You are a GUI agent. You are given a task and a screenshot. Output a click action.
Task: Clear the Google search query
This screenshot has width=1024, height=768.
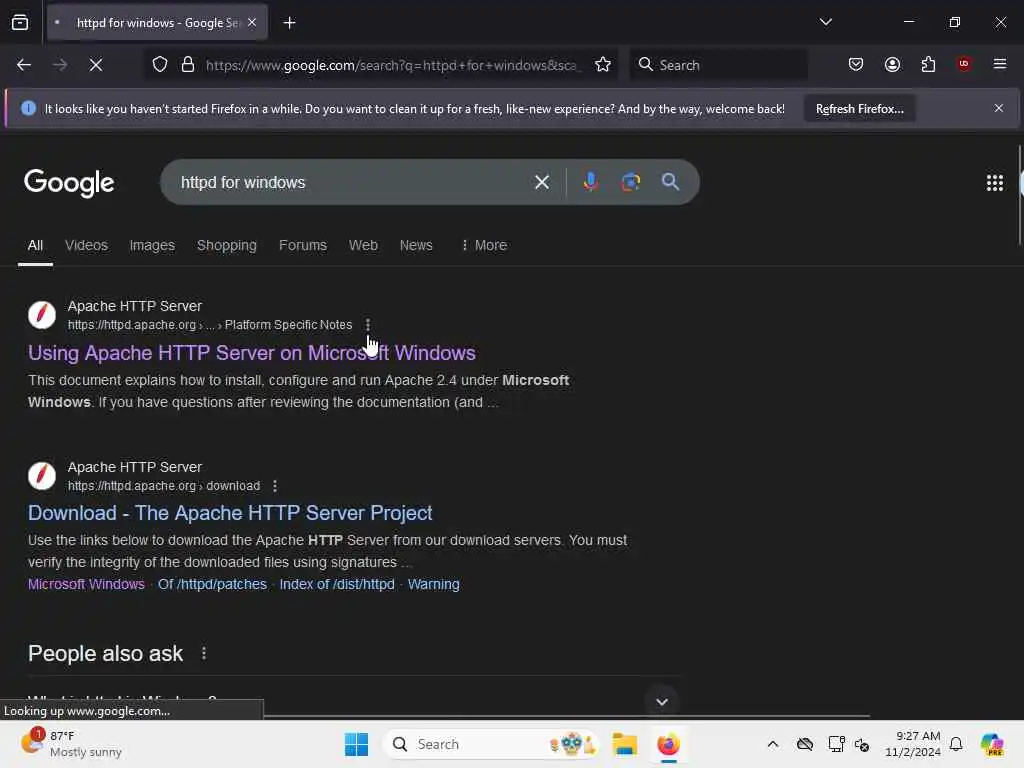click(x=541, y=182)
